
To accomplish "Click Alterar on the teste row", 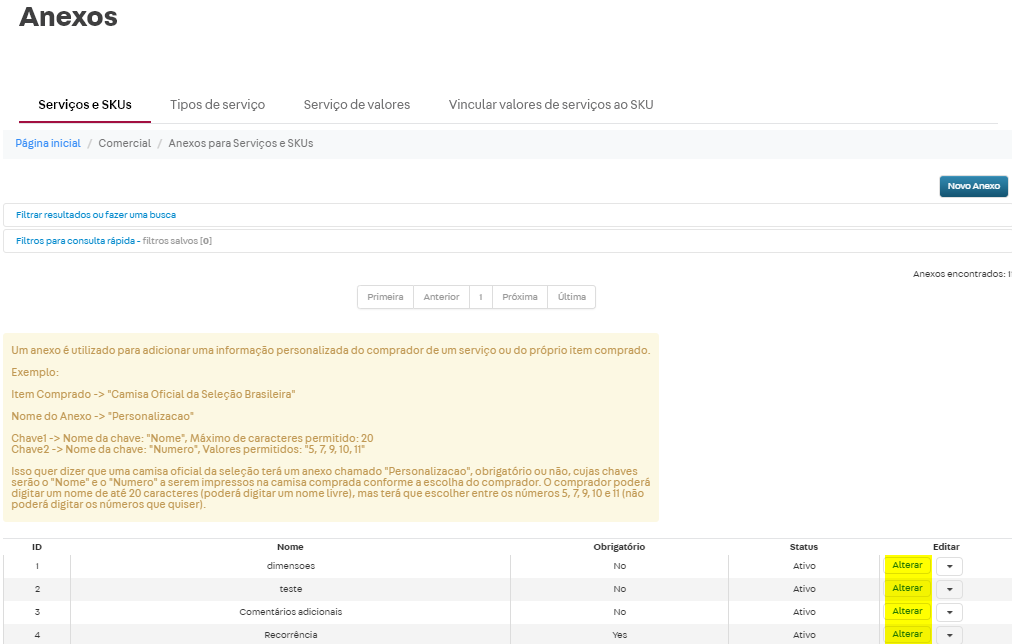I will pos(906,588).
